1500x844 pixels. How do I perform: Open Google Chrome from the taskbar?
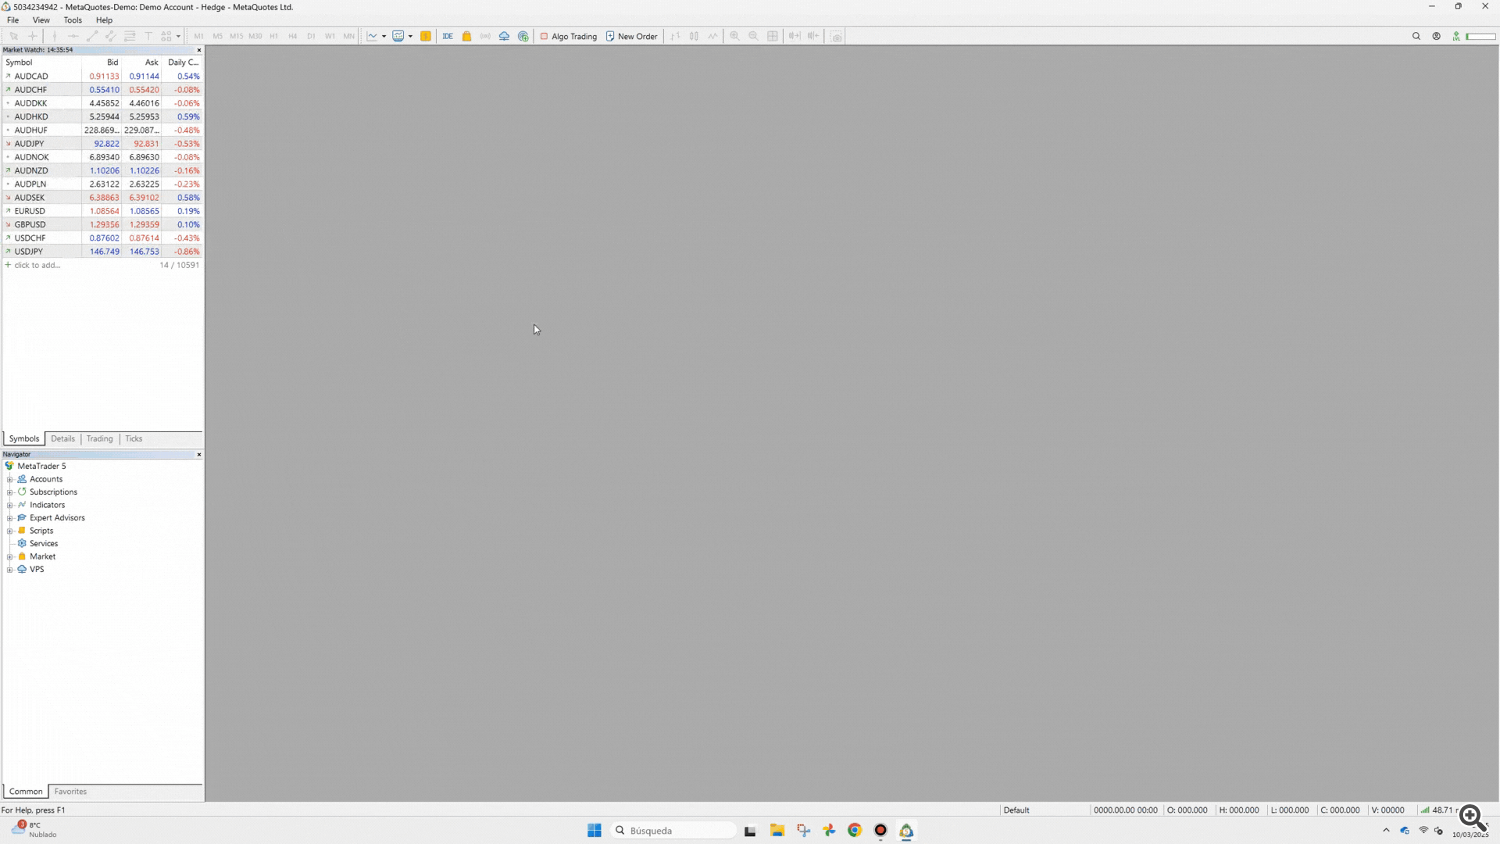[x=855, y=831]
